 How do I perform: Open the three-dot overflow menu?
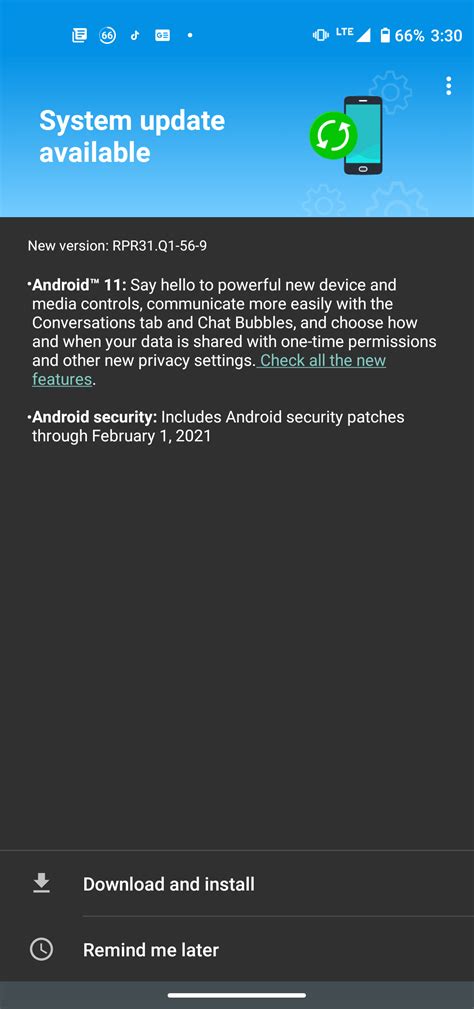(448, 86)
